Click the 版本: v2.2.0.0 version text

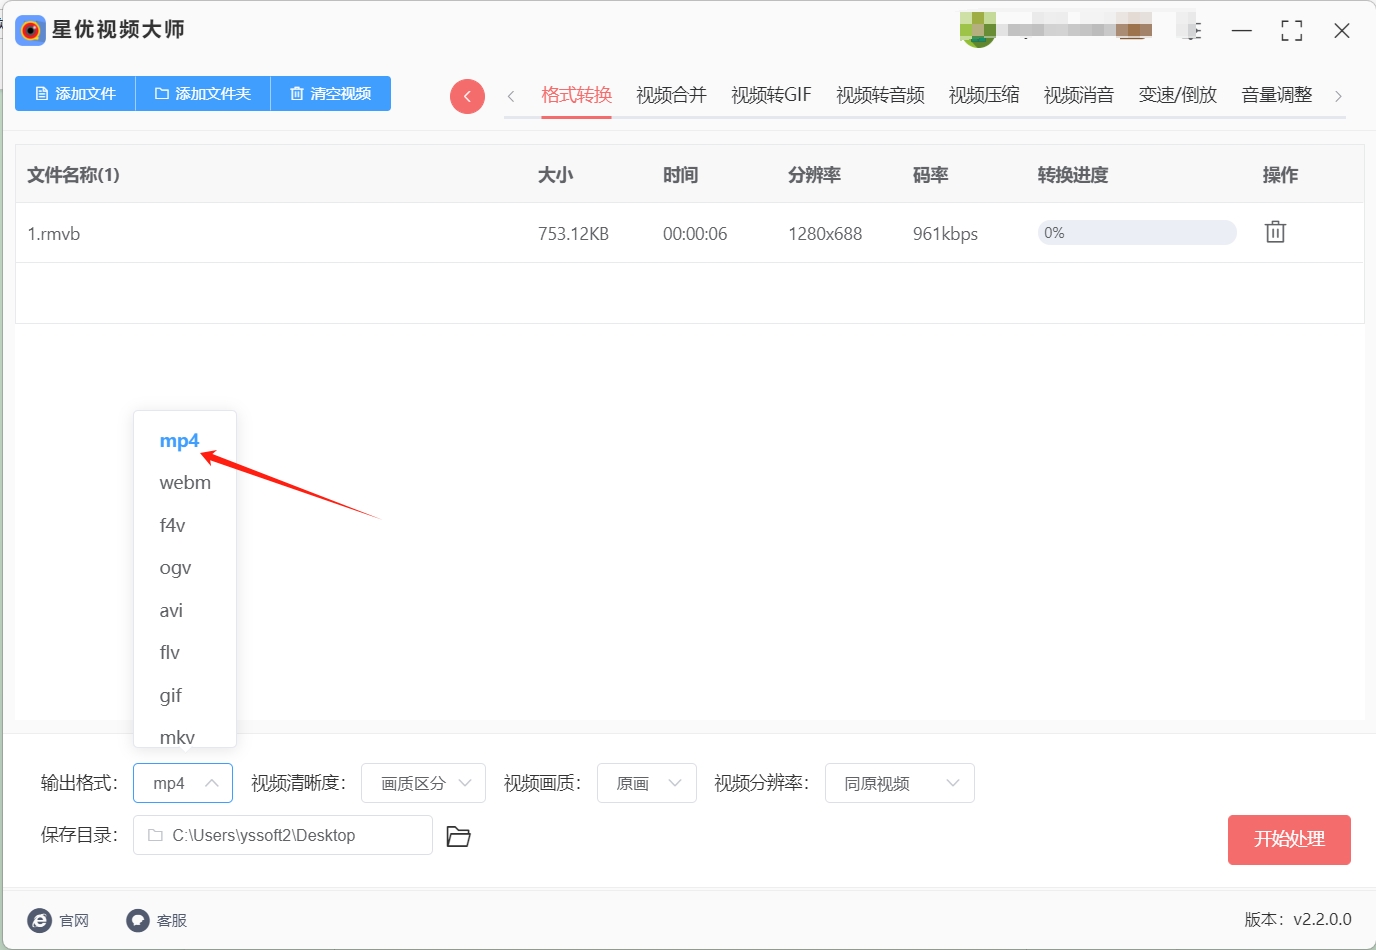tap(1298, 919)
